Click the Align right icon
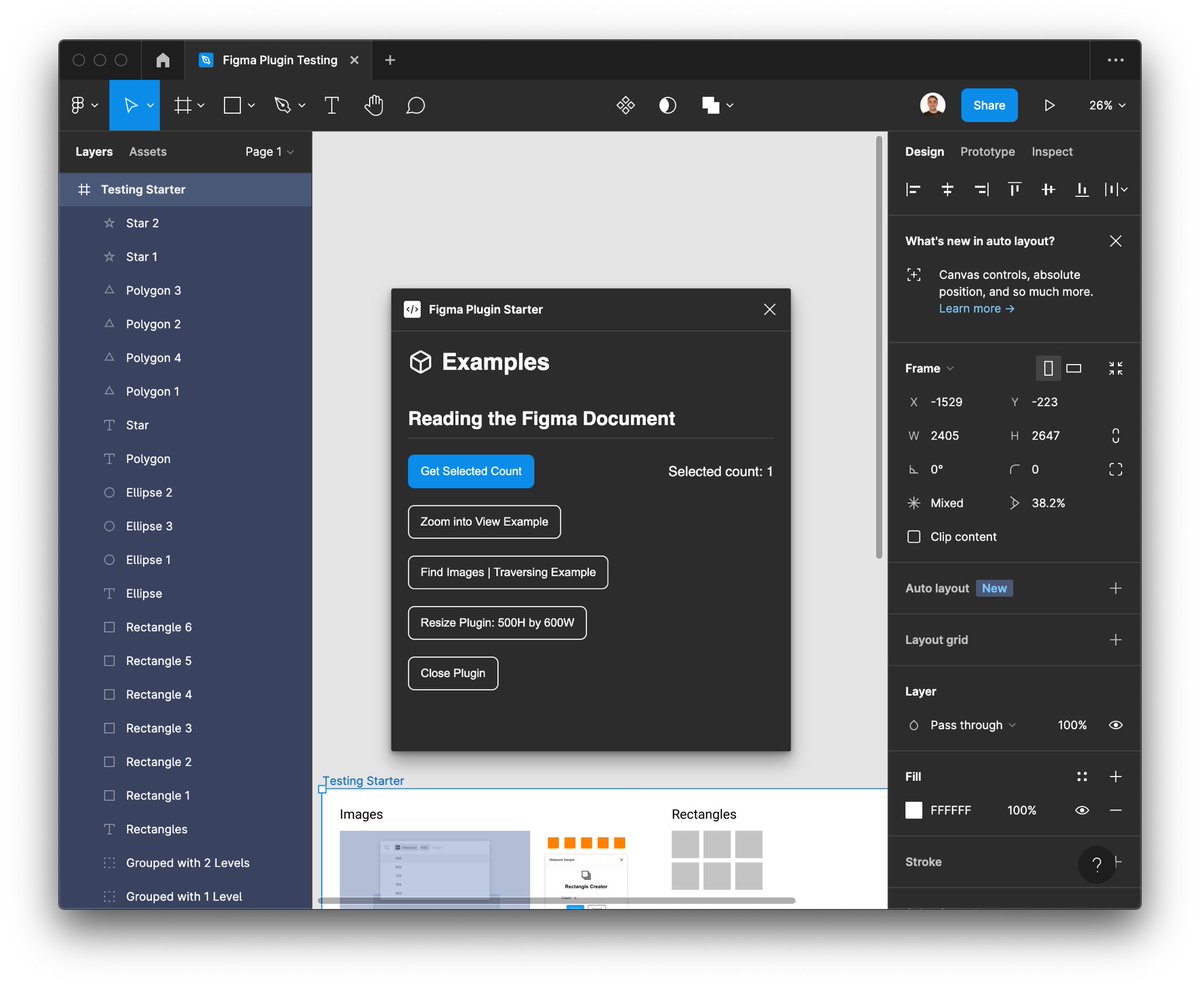The image size is (1200, 987). click(x=981, y=189)
